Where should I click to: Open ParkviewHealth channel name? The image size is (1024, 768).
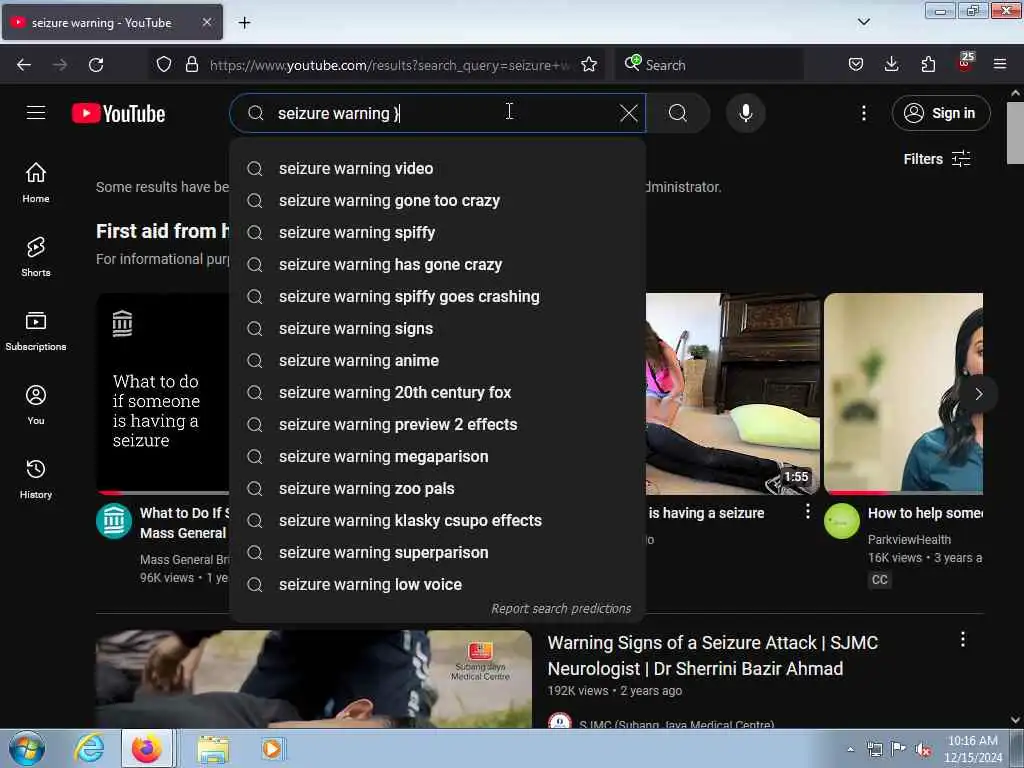pyautogui.click(x=909, y=539)
